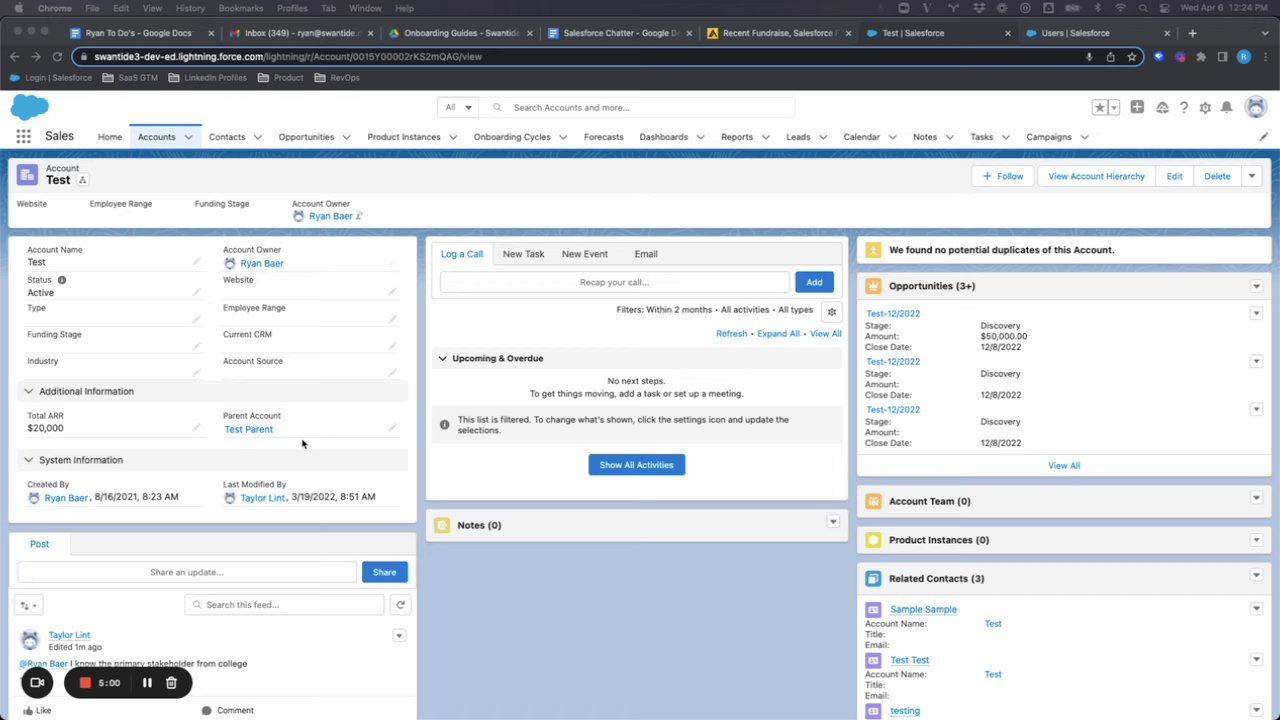Viewport: 1280px width, 720px height.
Task: Bookmark this page with Chrome star
Action: tap(1131, 57)
